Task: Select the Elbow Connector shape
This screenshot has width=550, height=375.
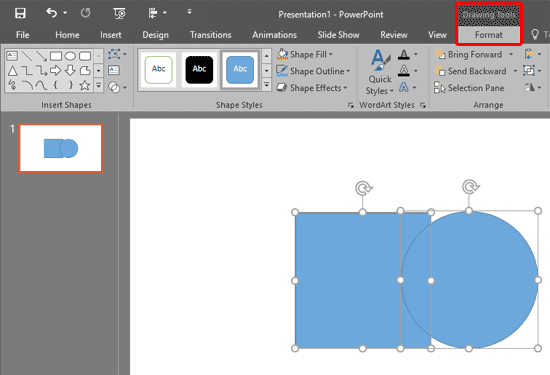Action: [x=27, y=71]
